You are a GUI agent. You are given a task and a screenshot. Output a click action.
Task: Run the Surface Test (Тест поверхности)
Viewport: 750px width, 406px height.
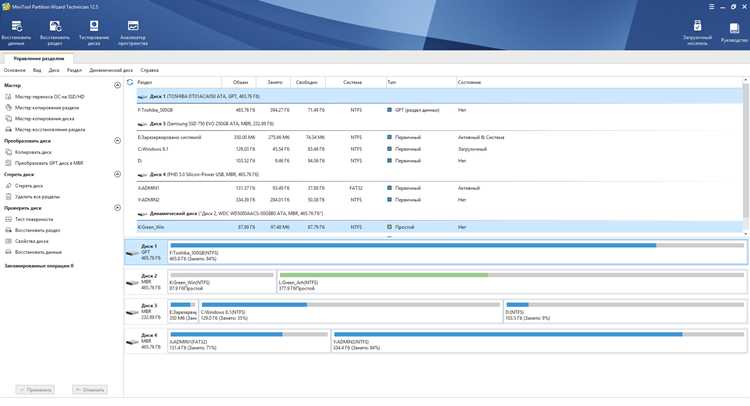click(29, 219)
